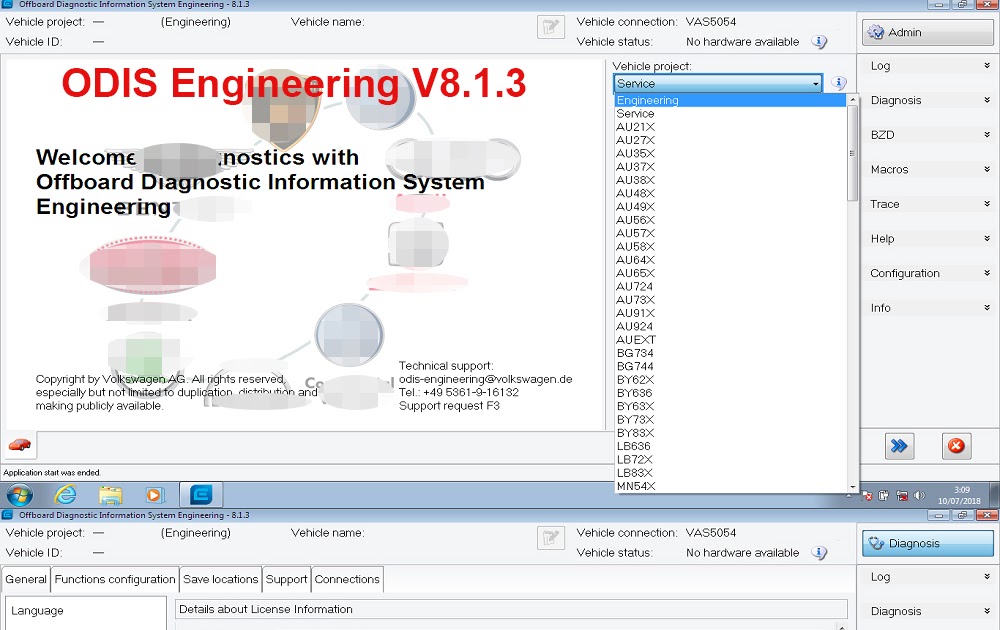Viewport: 1000px width, 630px height.
Task: Select the AU48X project entry
Action: (x=730, y=193)
